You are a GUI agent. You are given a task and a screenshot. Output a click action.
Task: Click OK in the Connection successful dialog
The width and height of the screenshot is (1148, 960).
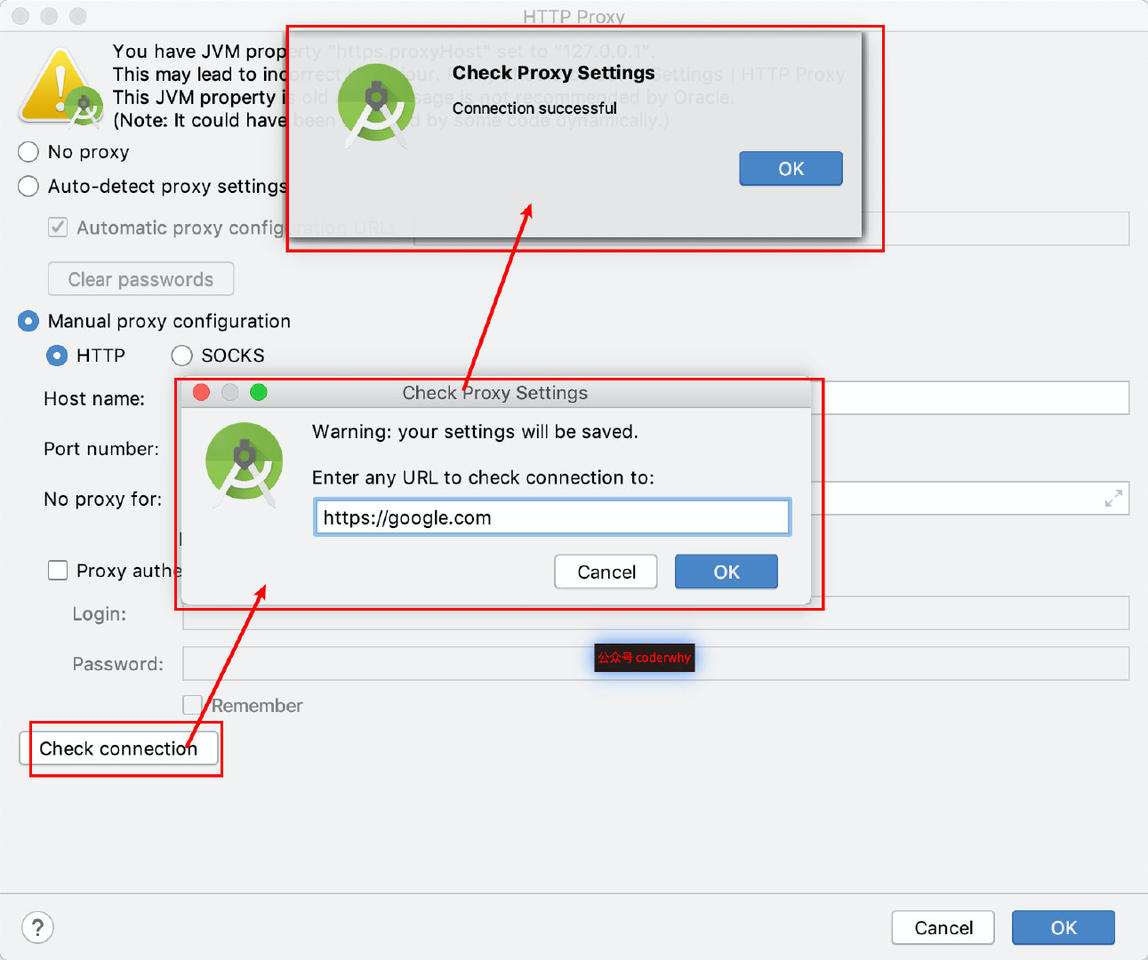tap(791, 168)
